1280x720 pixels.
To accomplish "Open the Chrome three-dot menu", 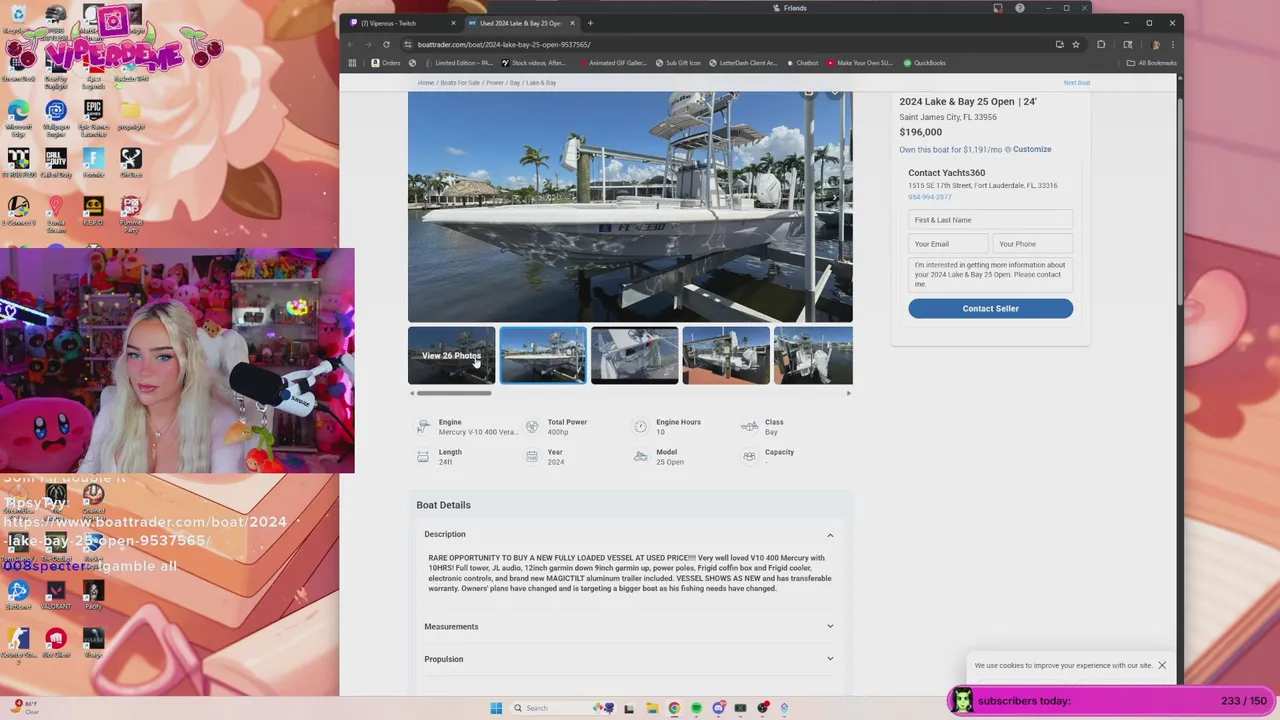I will pos(1172,44).
